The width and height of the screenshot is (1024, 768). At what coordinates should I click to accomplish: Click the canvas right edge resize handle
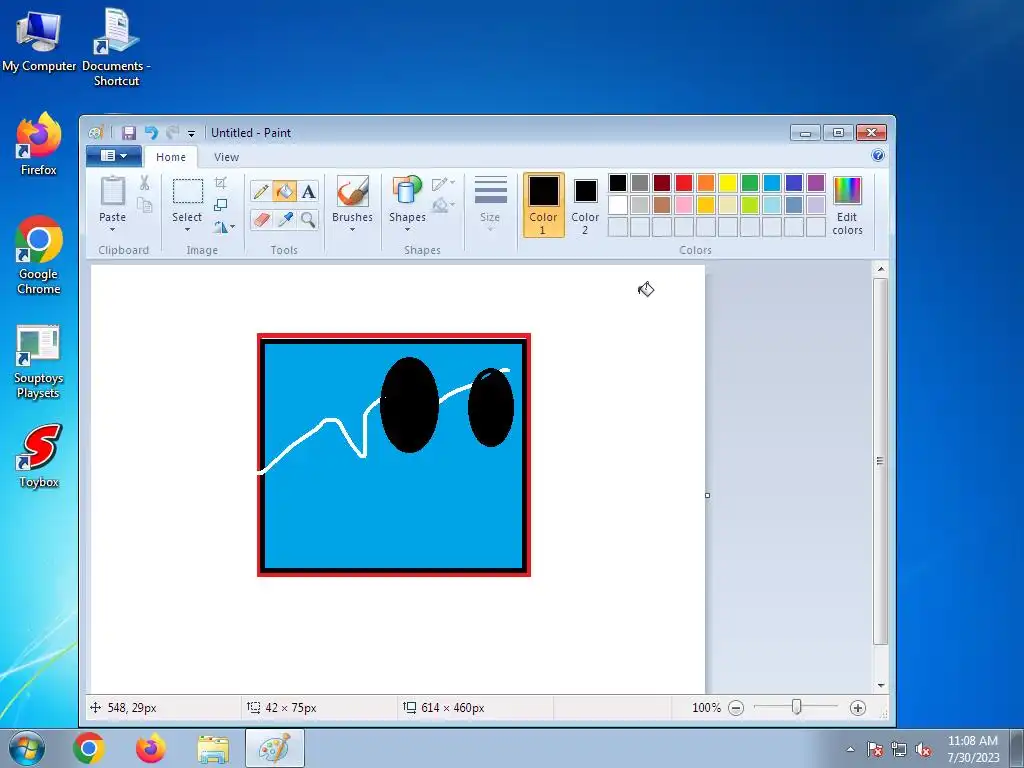tap(707, 495)
